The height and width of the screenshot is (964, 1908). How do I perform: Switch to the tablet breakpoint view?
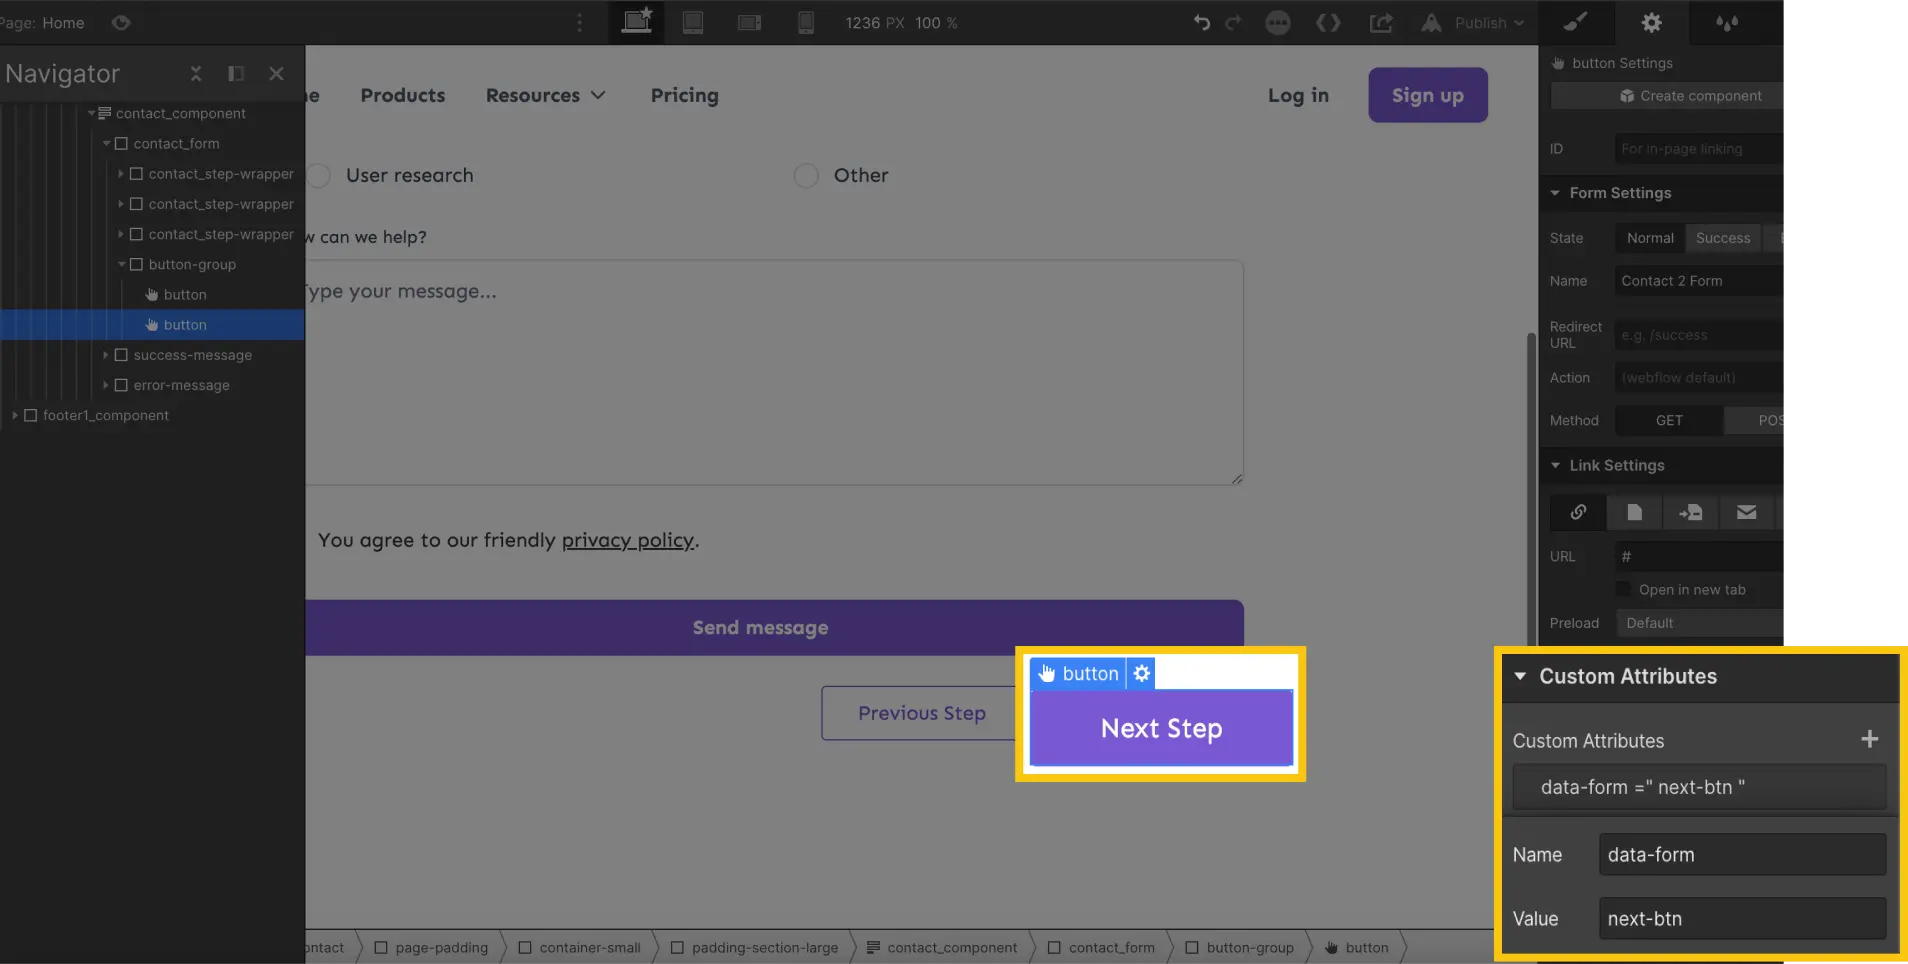pyautogui.click(x=694, y=22)
